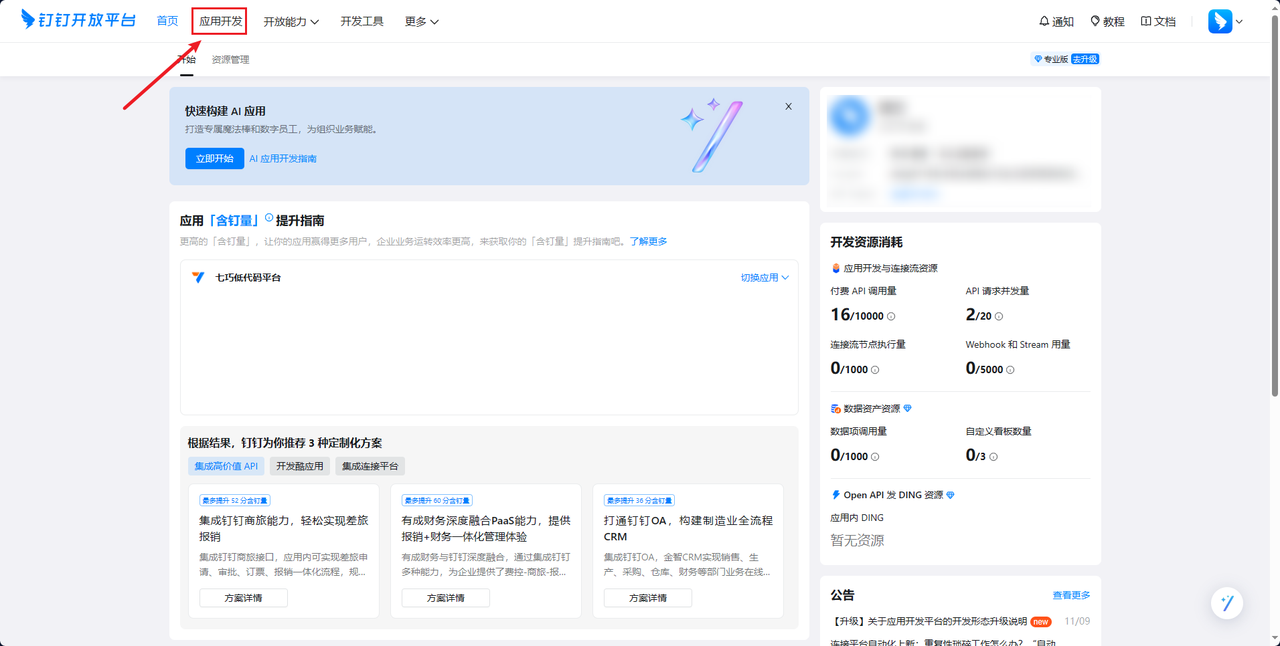Click the info icon beside 含钉量 title
1280x646 pixels.
tap(269, 217)
